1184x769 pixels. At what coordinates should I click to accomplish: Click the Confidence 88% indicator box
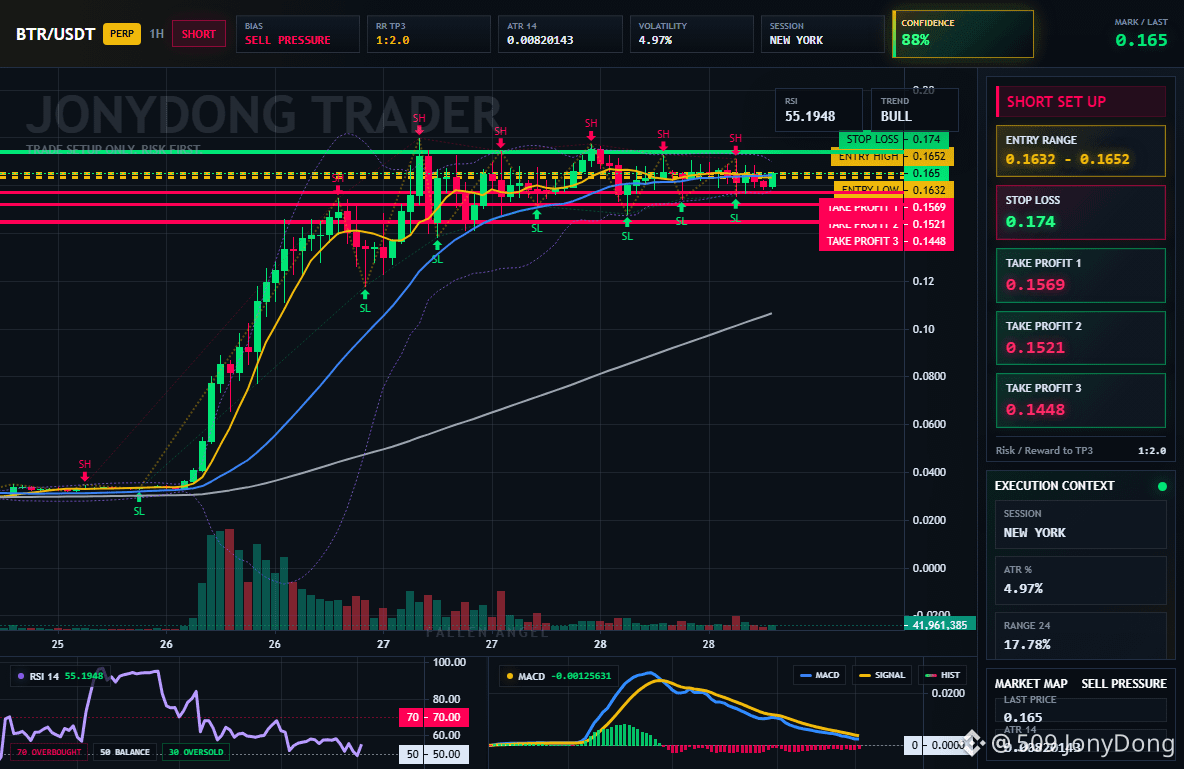tap(963, 34)
